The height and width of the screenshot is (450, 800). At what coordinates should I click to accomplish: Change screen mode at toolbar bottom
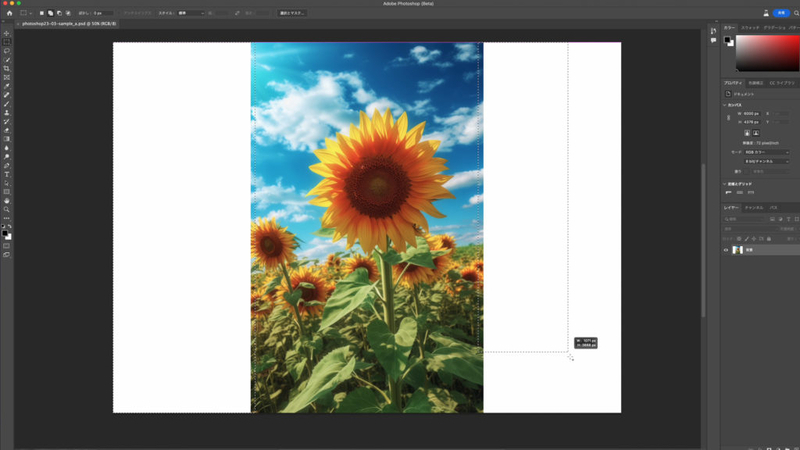7,255
